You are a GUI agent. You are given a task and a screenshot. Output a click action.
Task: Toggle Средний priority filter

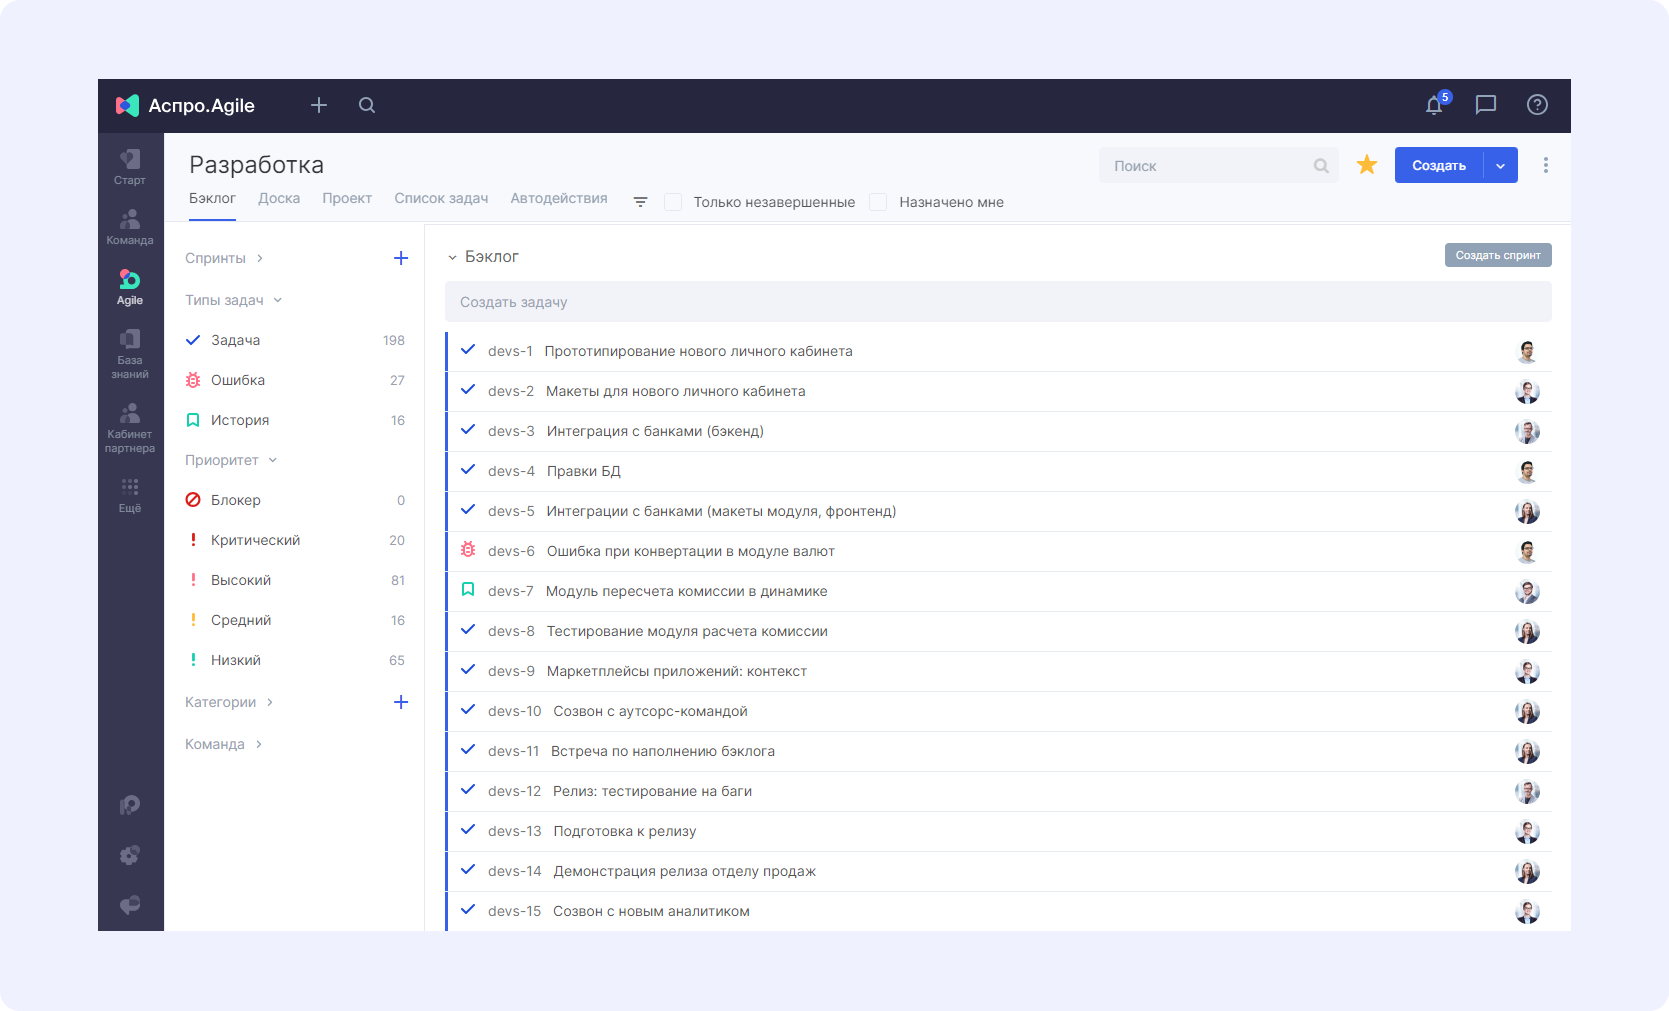(x=295, y=620)
